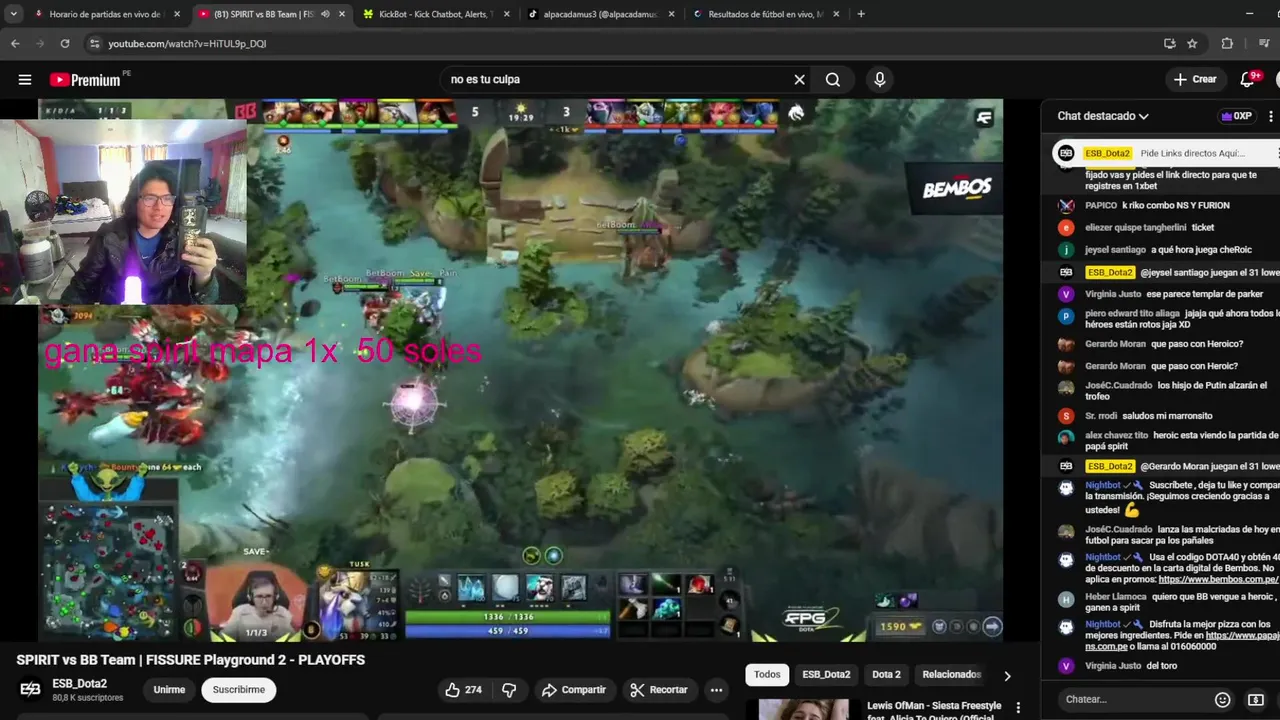Dislike the video
The width and height of the screenshot is (1280, 720).
(509, 690)
